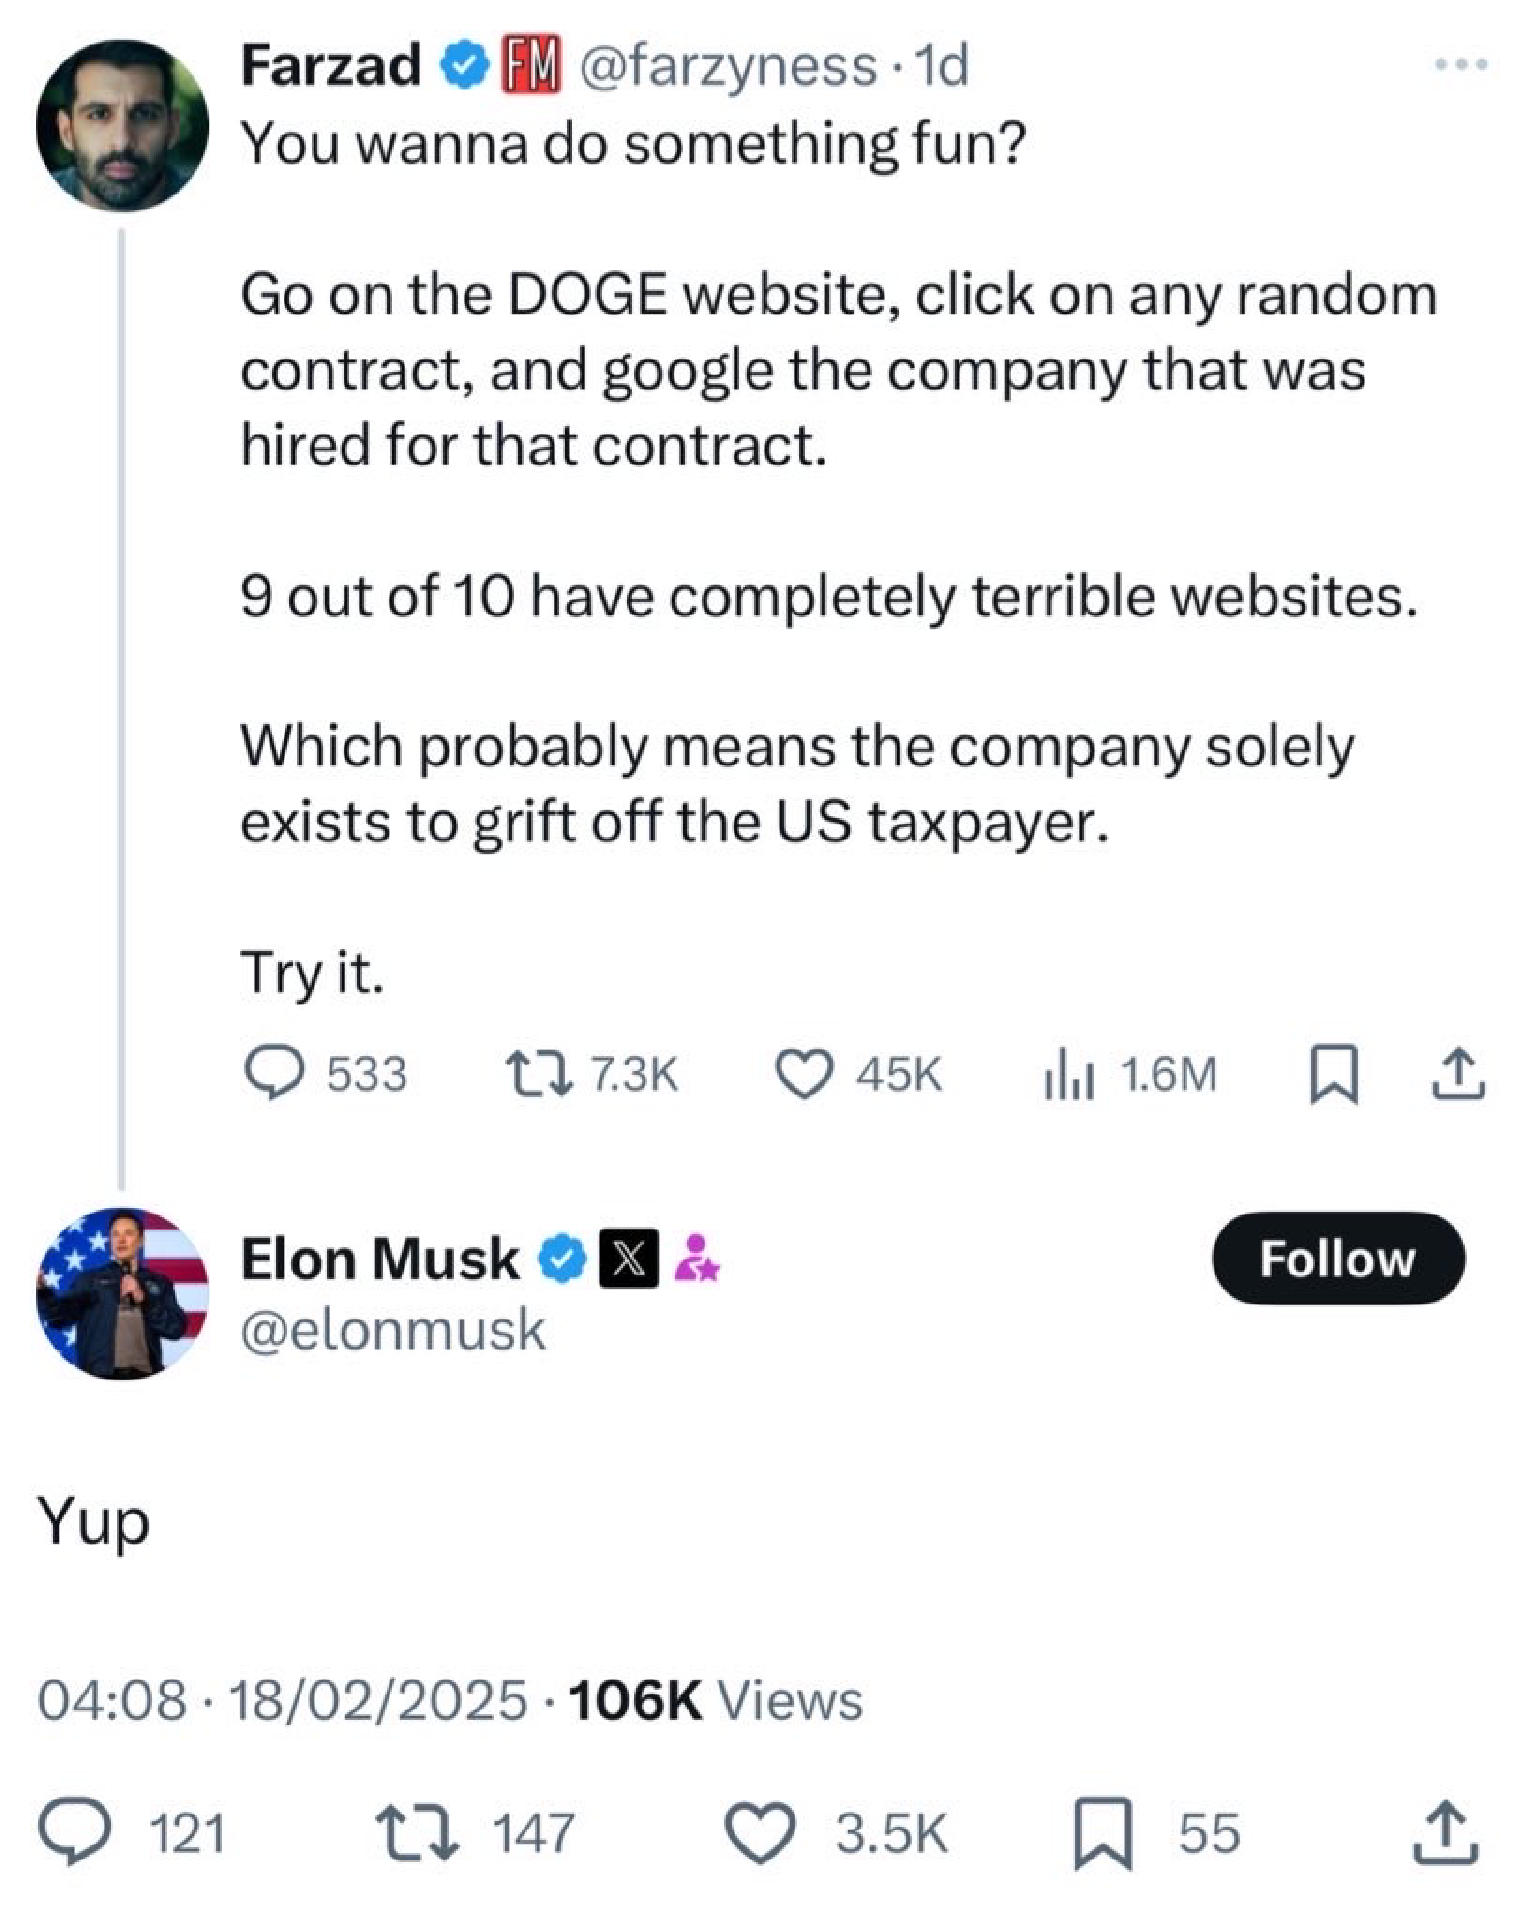Bookmark Farzad's post
The width and height of the screenshot is (1530, 1920).
[x=1334, y=1075]
